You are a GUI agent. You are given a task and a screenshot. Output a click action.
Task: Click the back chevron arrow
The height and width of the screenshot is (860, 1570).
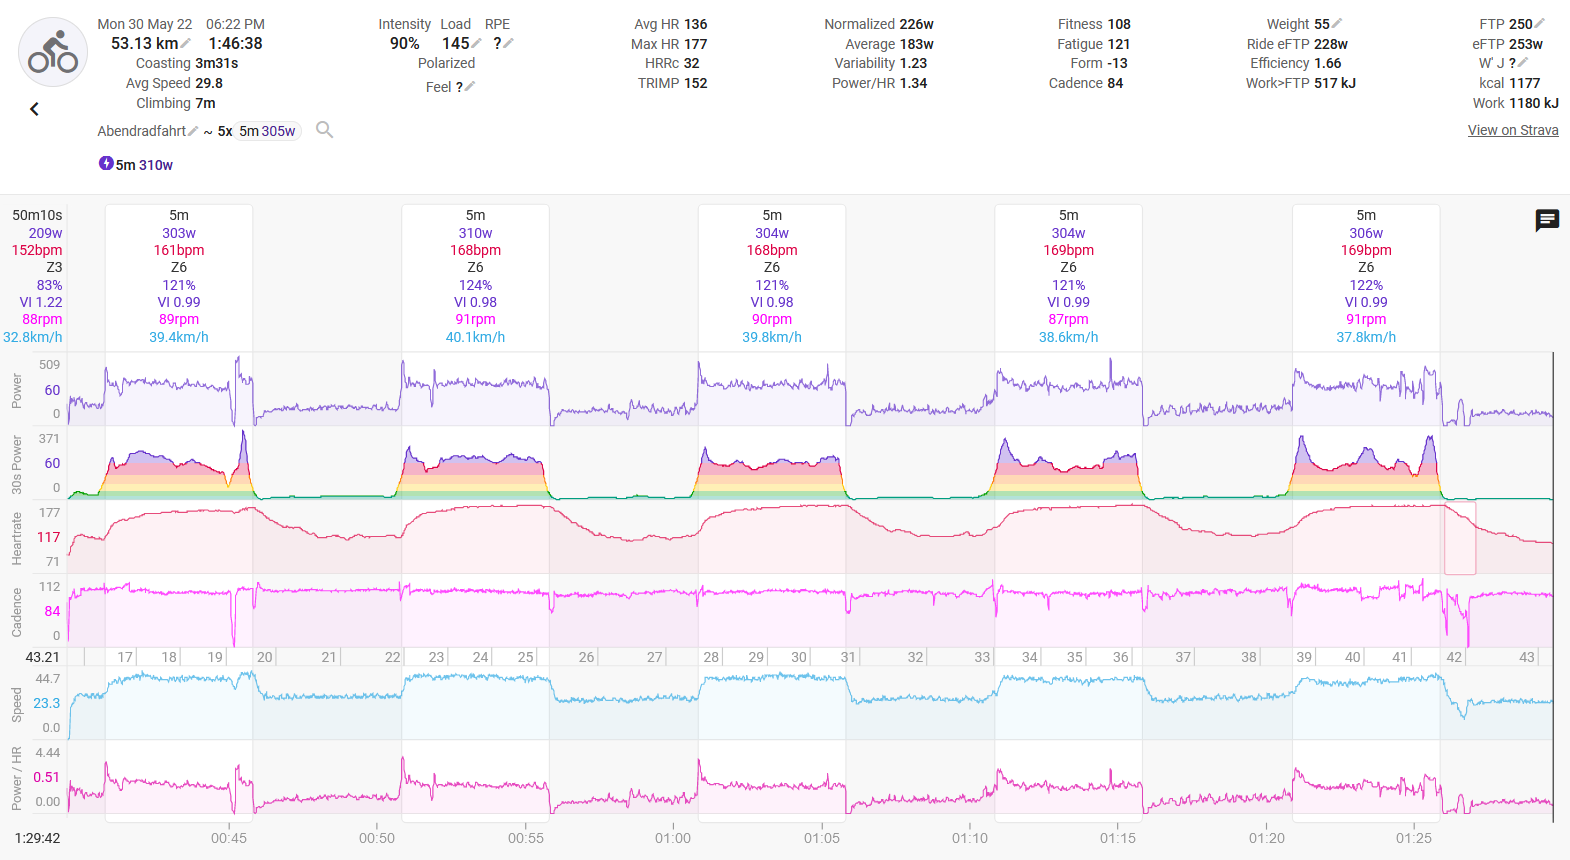pyautogui.click(x=34, y=109)
